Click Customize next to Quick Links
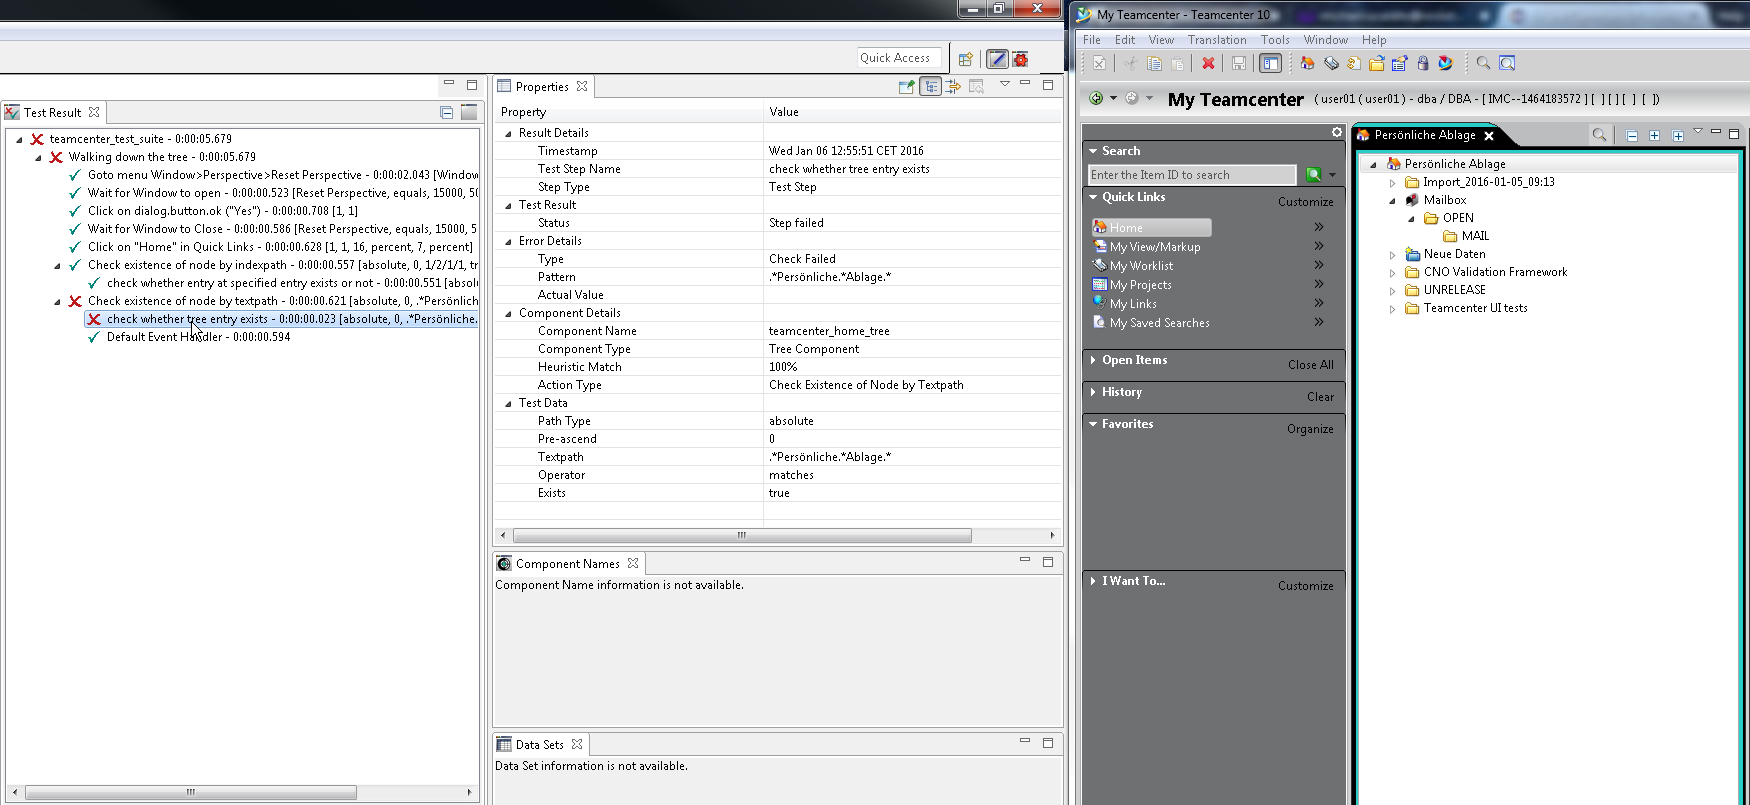This screenshot has height=805, width=1750. pyautogui.click(x=1305, y=202)
